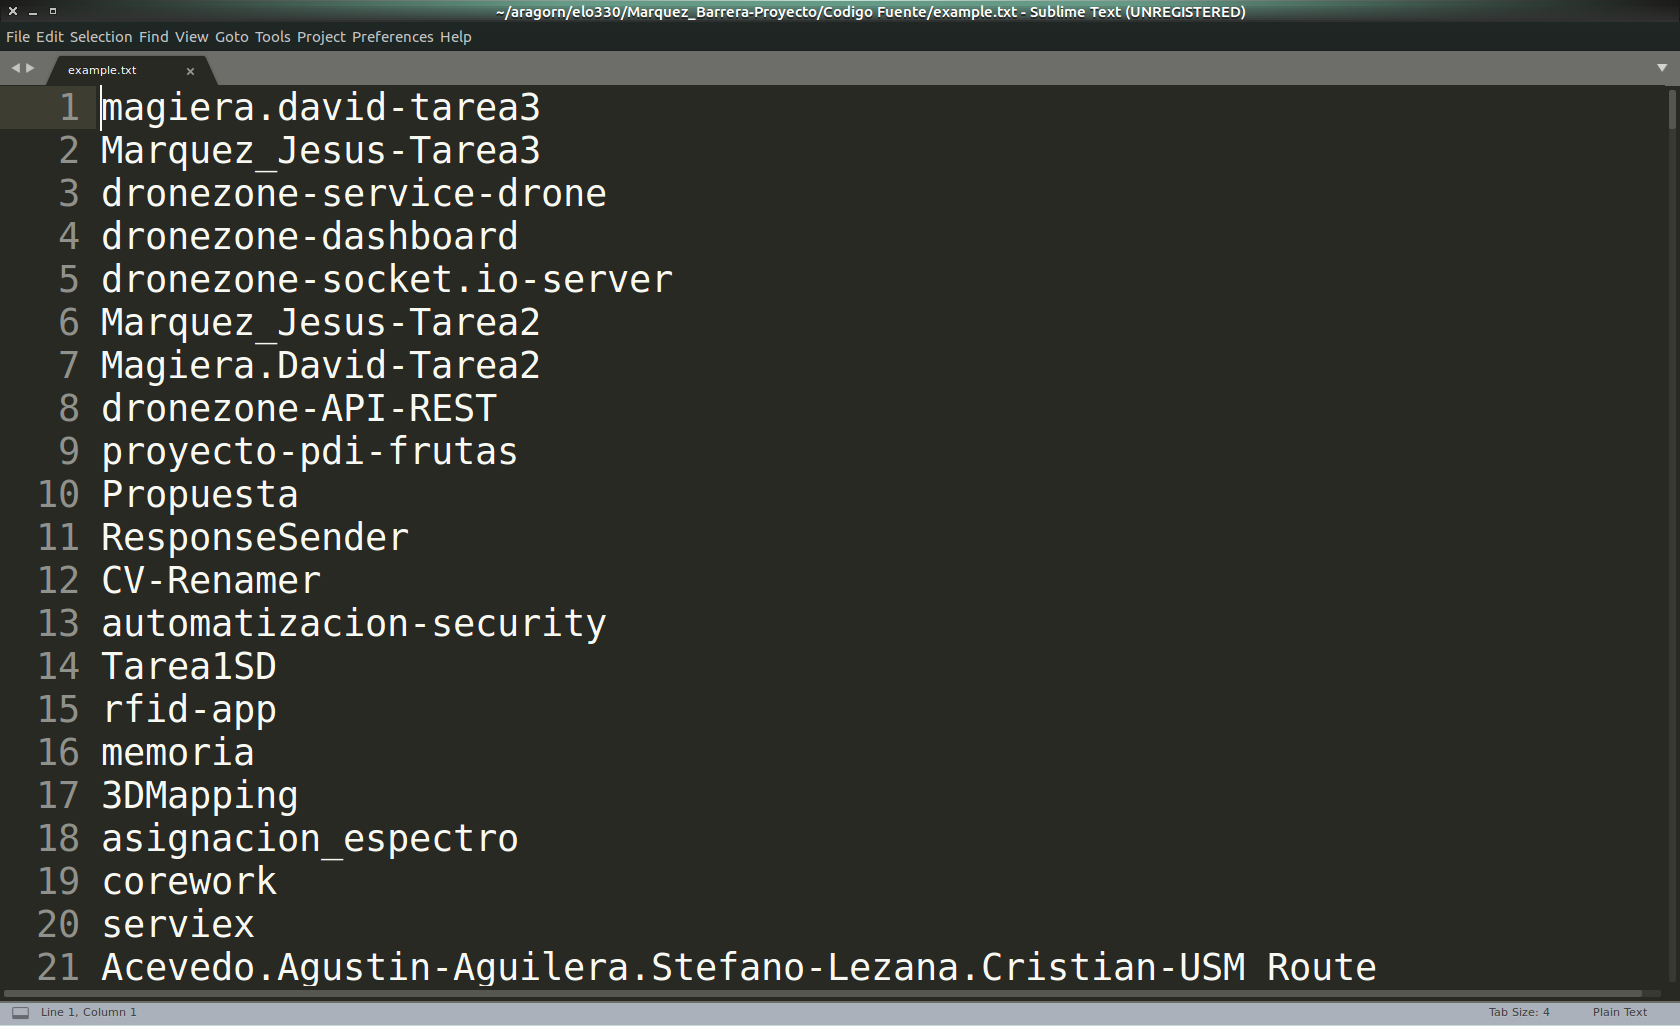
Task: Open Tab Size: 4 indentation menu
Action: [x=1519, y=1012]
